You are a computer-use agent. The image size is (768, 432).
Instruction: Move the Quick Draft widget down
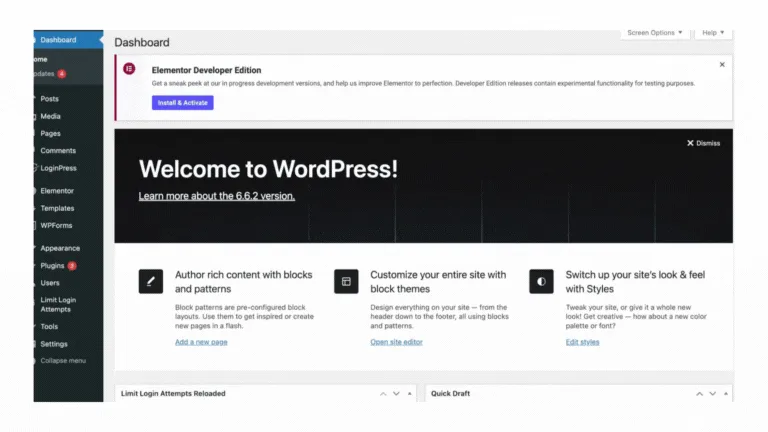709,394
